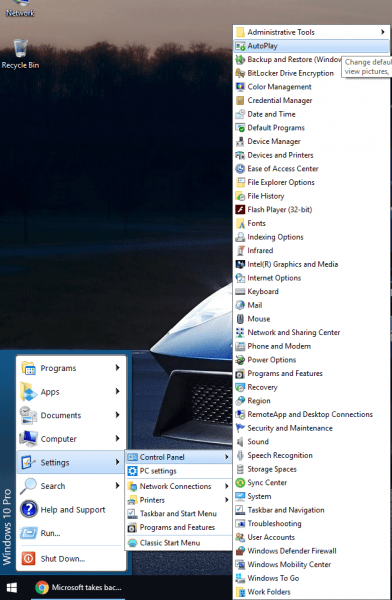Select Run... from the start menu
This screenshot has height=600, width=392.
pyautogui.click(x=71, y=533)
